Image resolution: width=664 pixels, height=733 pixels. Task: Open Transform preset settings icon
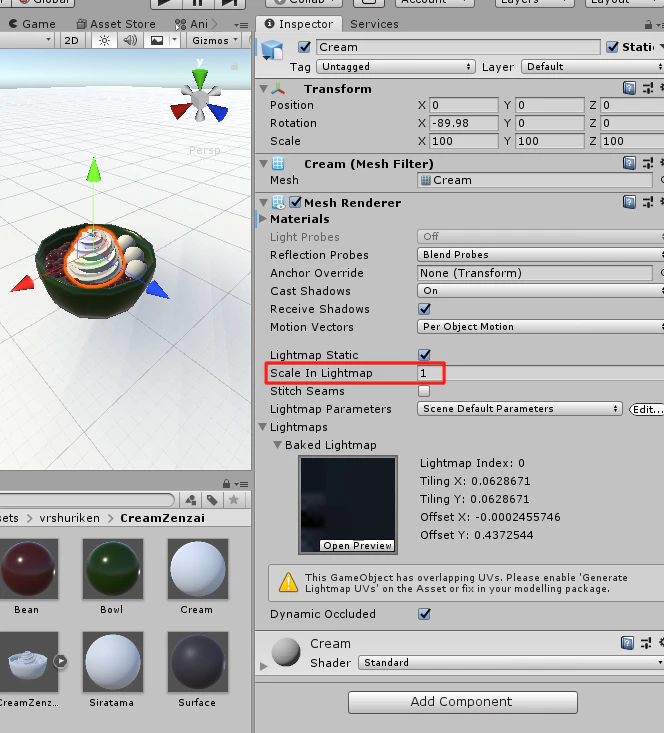pyautogui.click(x=648, y=88)
